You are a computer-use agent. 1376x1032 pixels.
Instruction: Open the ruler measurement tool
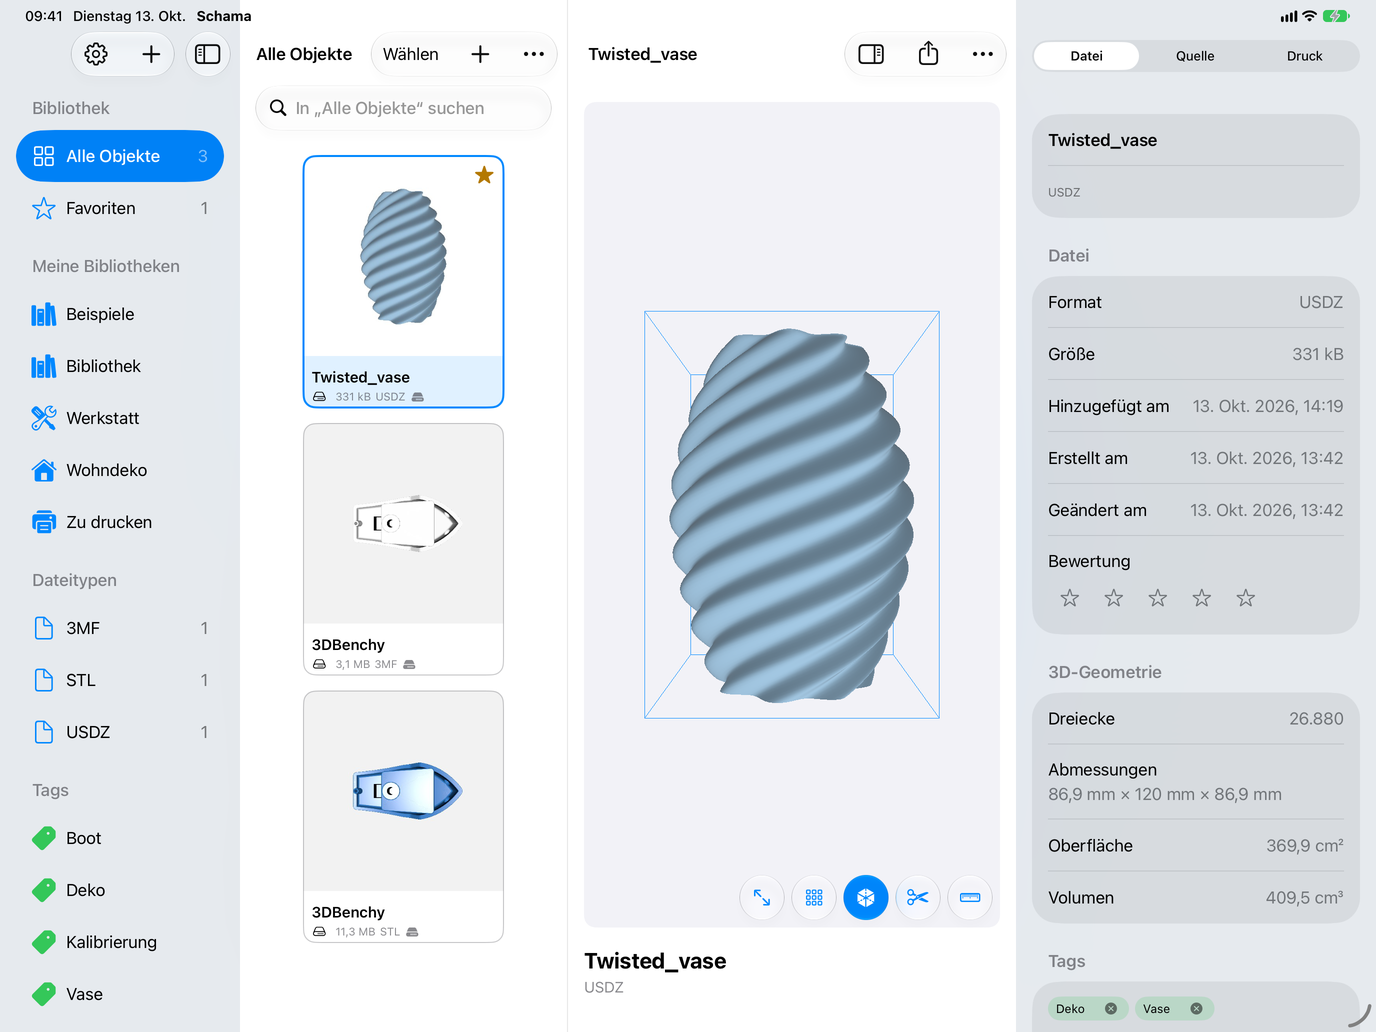[x=970, y=898]
